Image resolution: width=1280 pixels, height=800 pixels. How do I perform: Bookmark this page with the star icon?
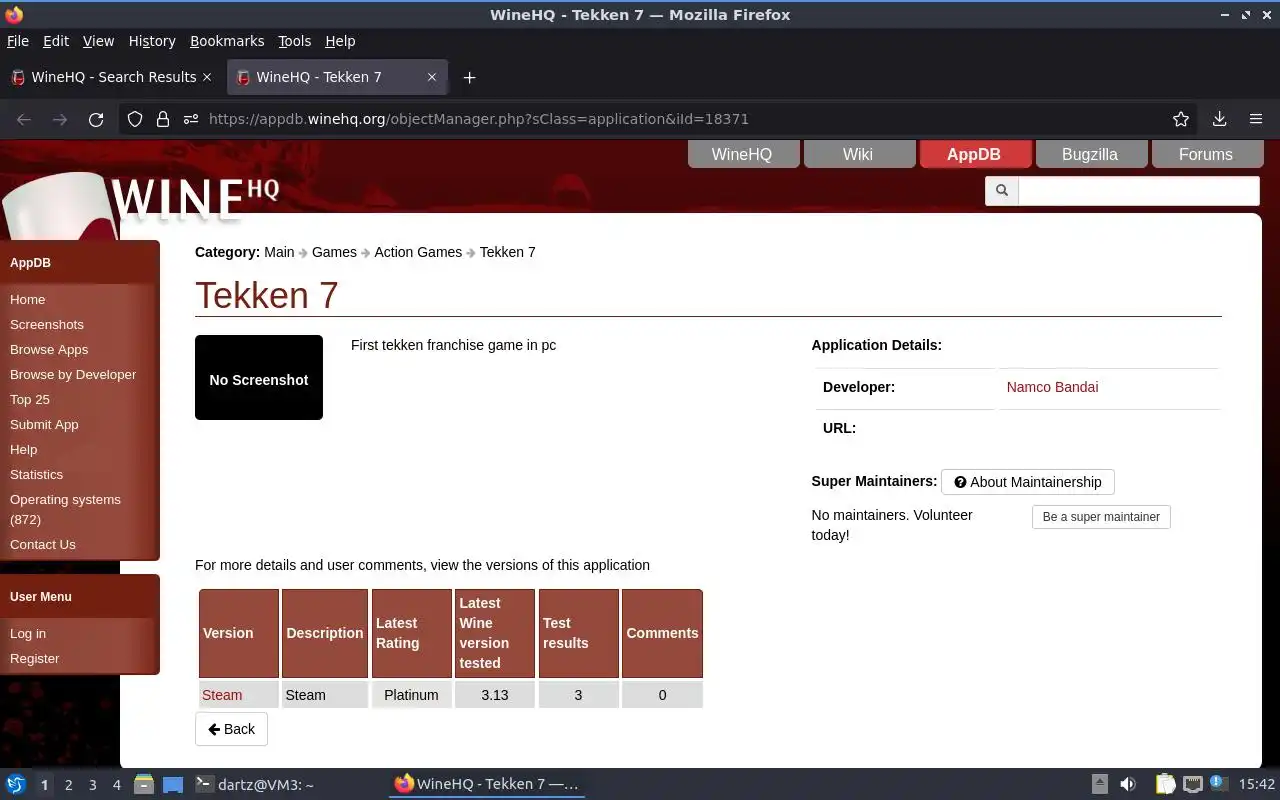[1181, 119]
